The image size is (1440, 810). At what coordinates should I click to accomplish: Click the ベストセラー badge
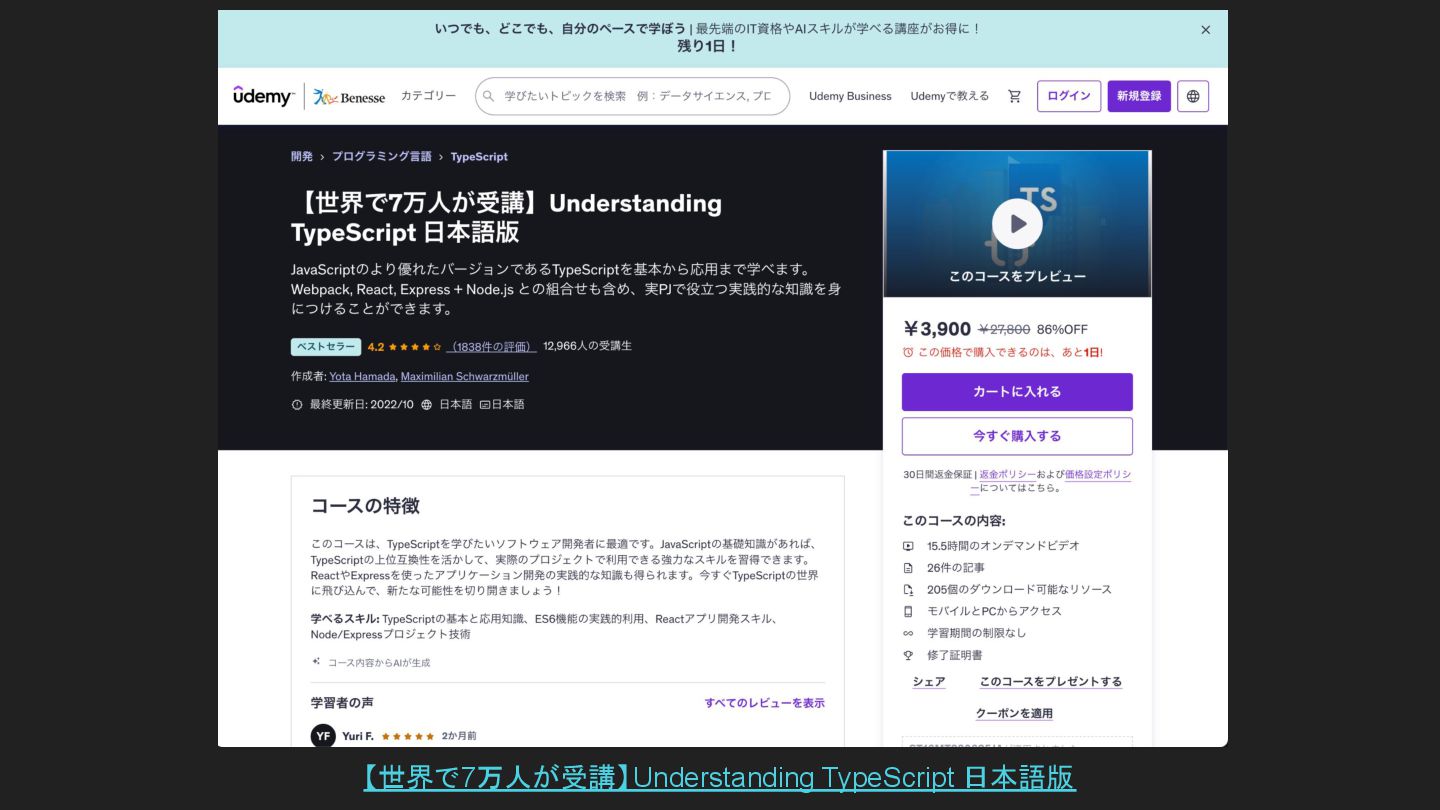[x=326, y=347]
